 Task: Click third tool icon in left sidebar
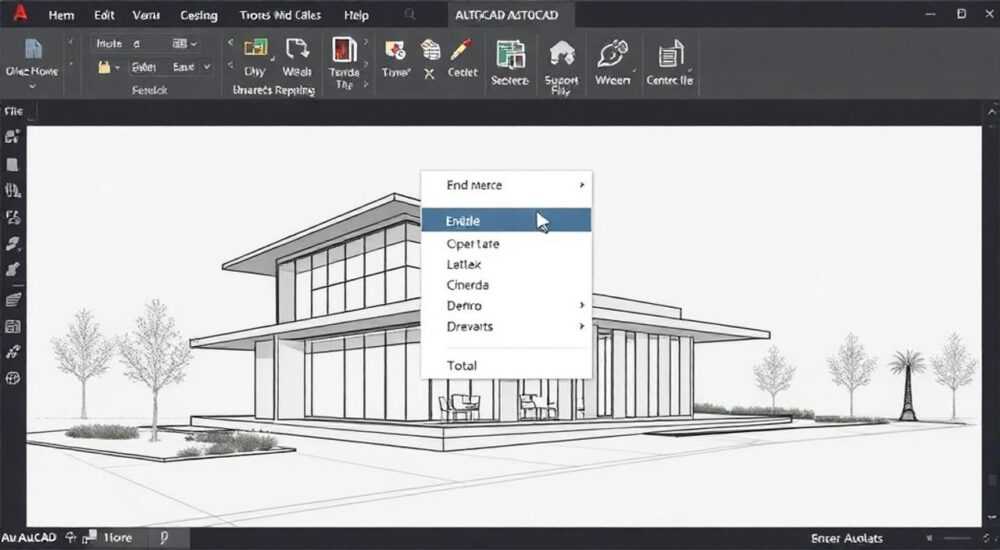(x=13, y=190)
